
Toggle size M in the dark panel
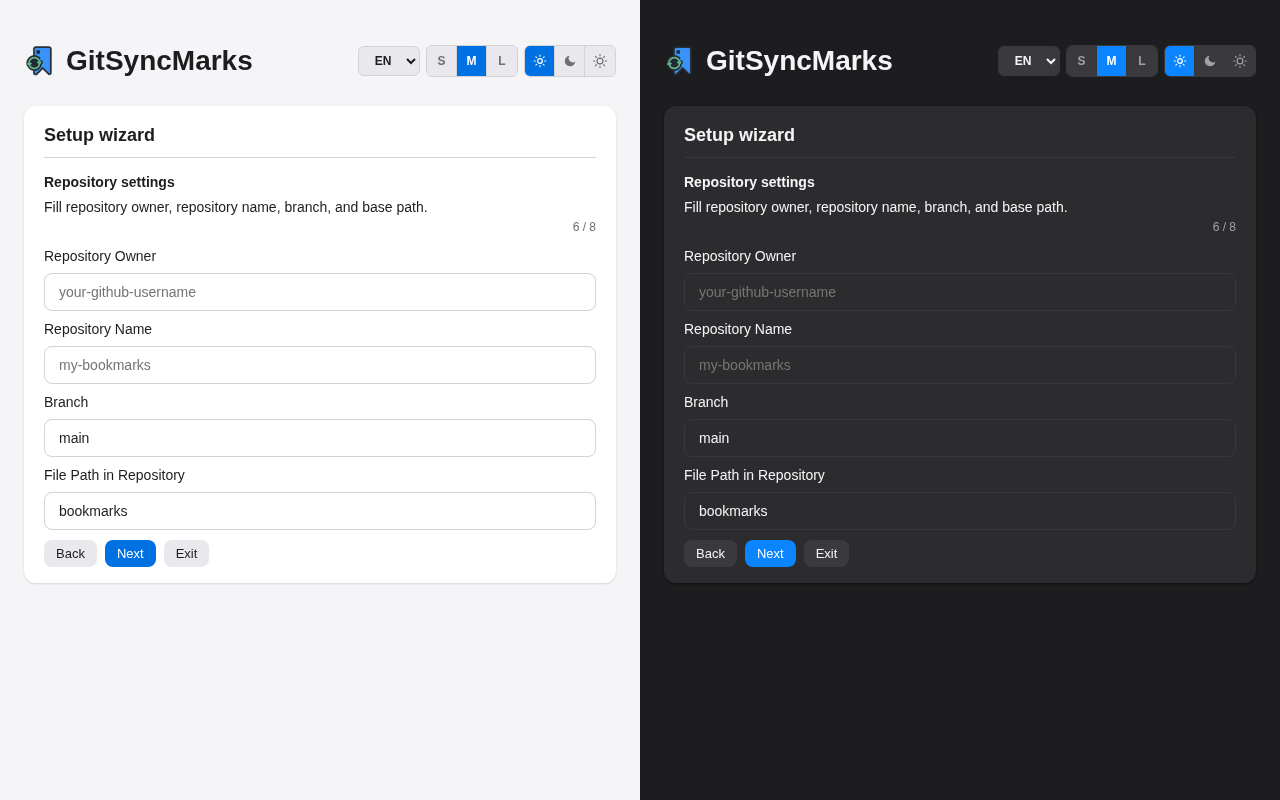tap(1111, 61)
